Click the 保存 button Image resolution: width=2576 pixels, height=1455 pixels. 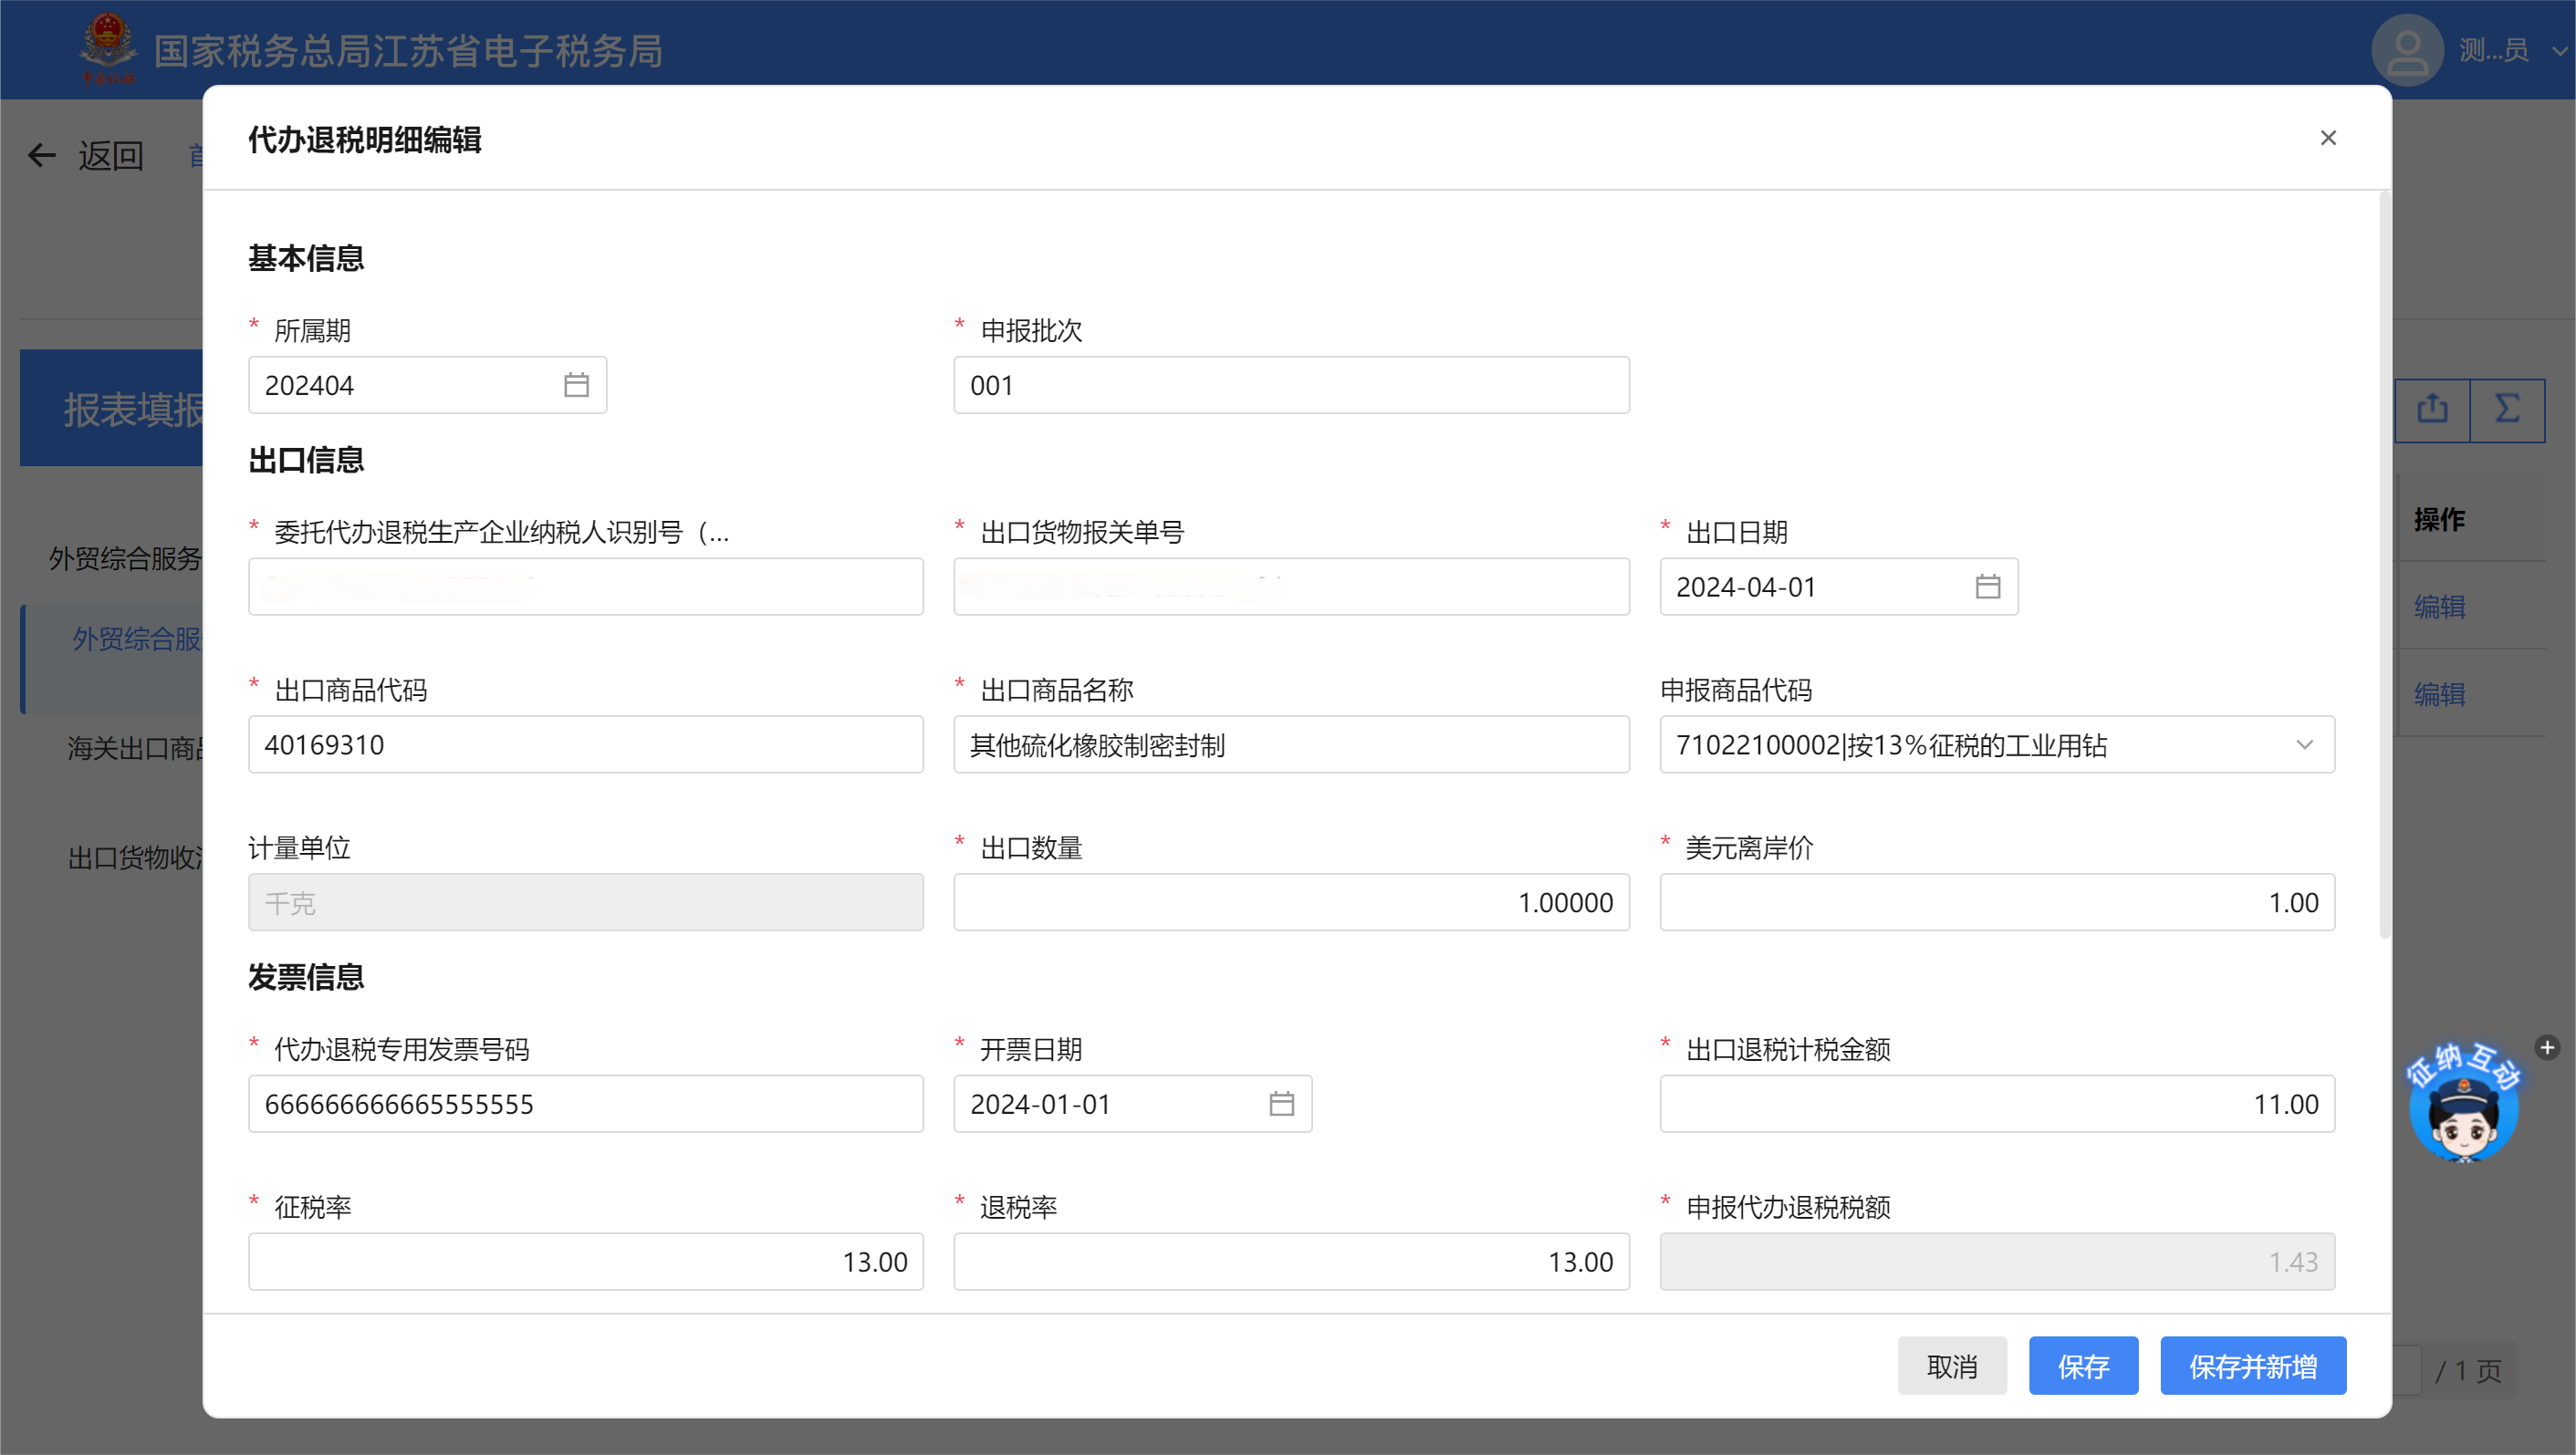point(2083,1366)
